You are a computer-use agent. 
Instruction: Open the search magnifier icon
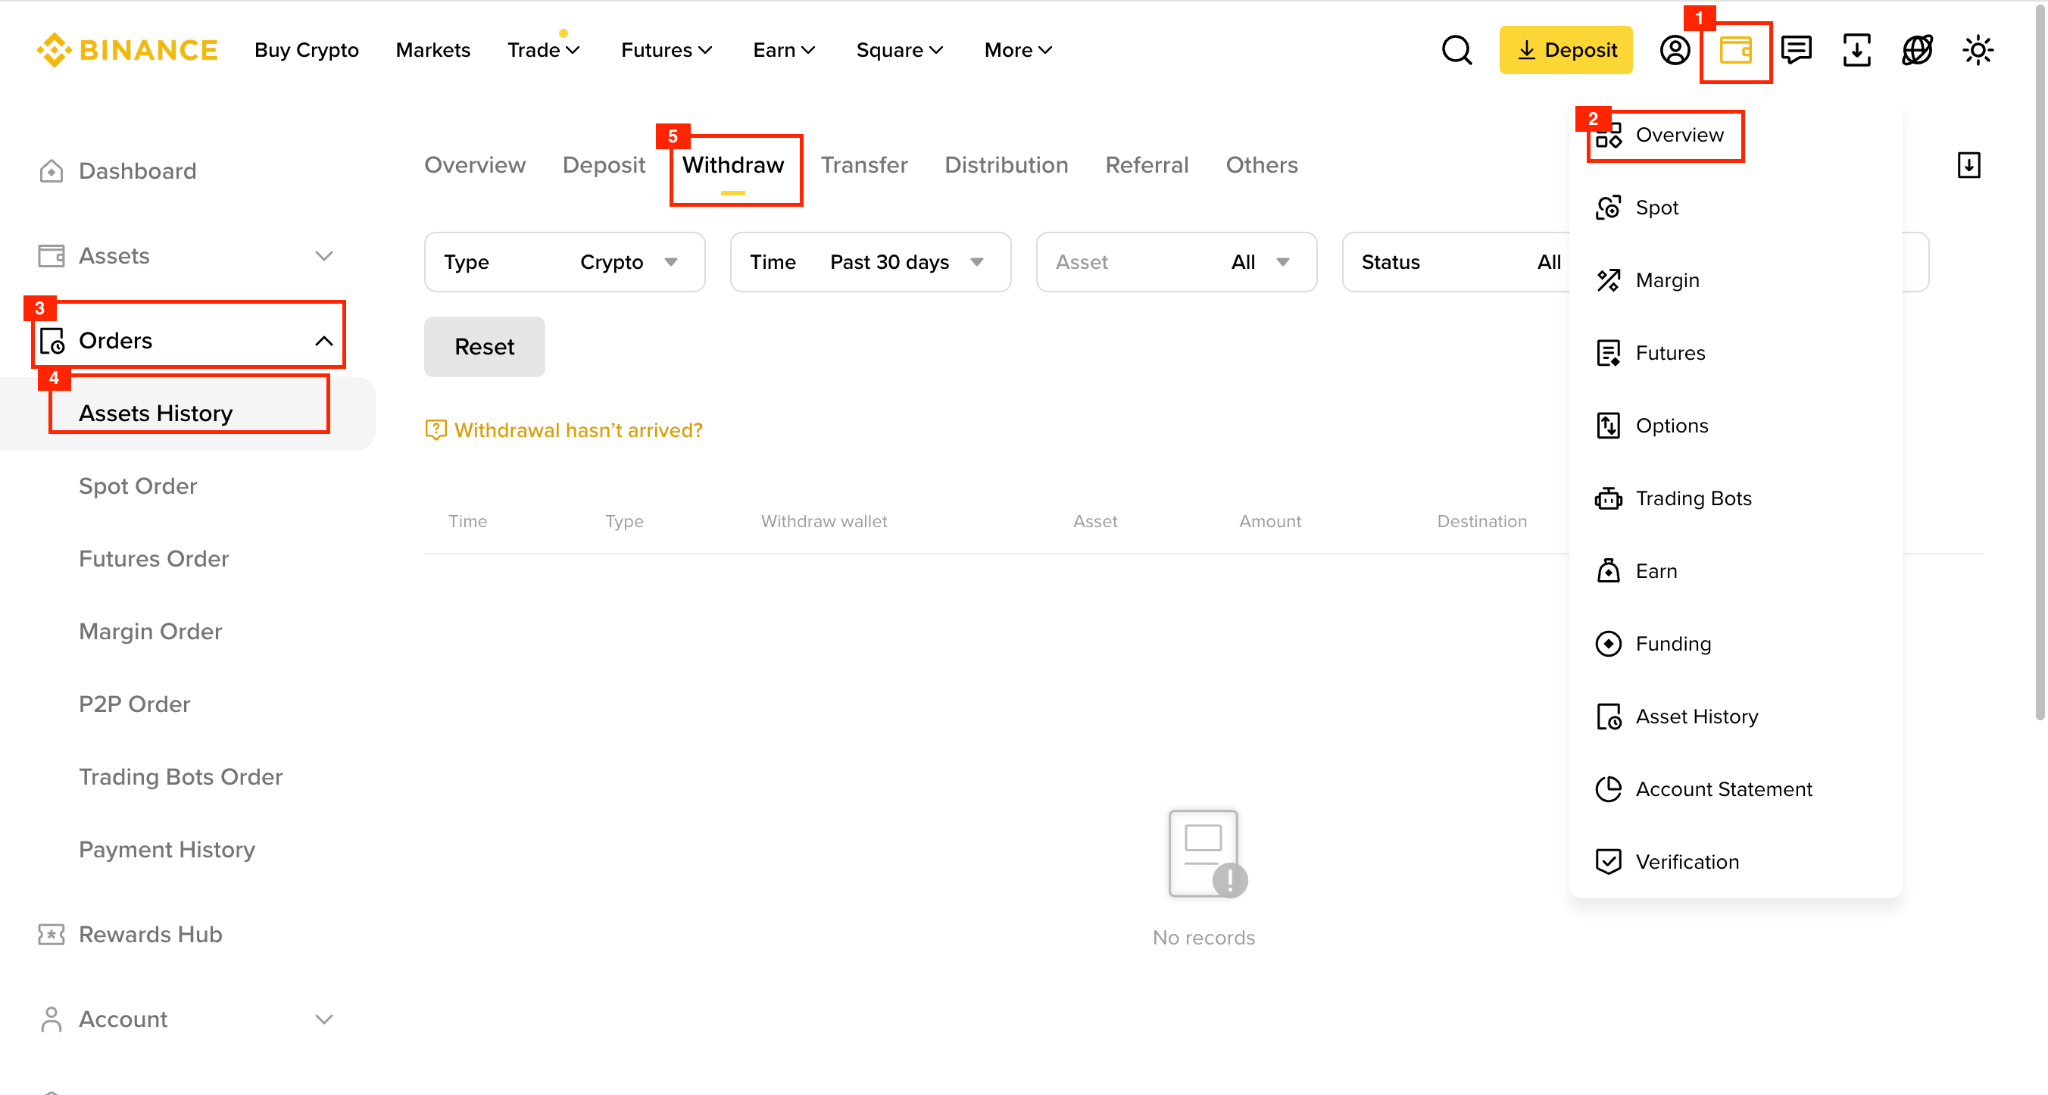pos(1457,50)
